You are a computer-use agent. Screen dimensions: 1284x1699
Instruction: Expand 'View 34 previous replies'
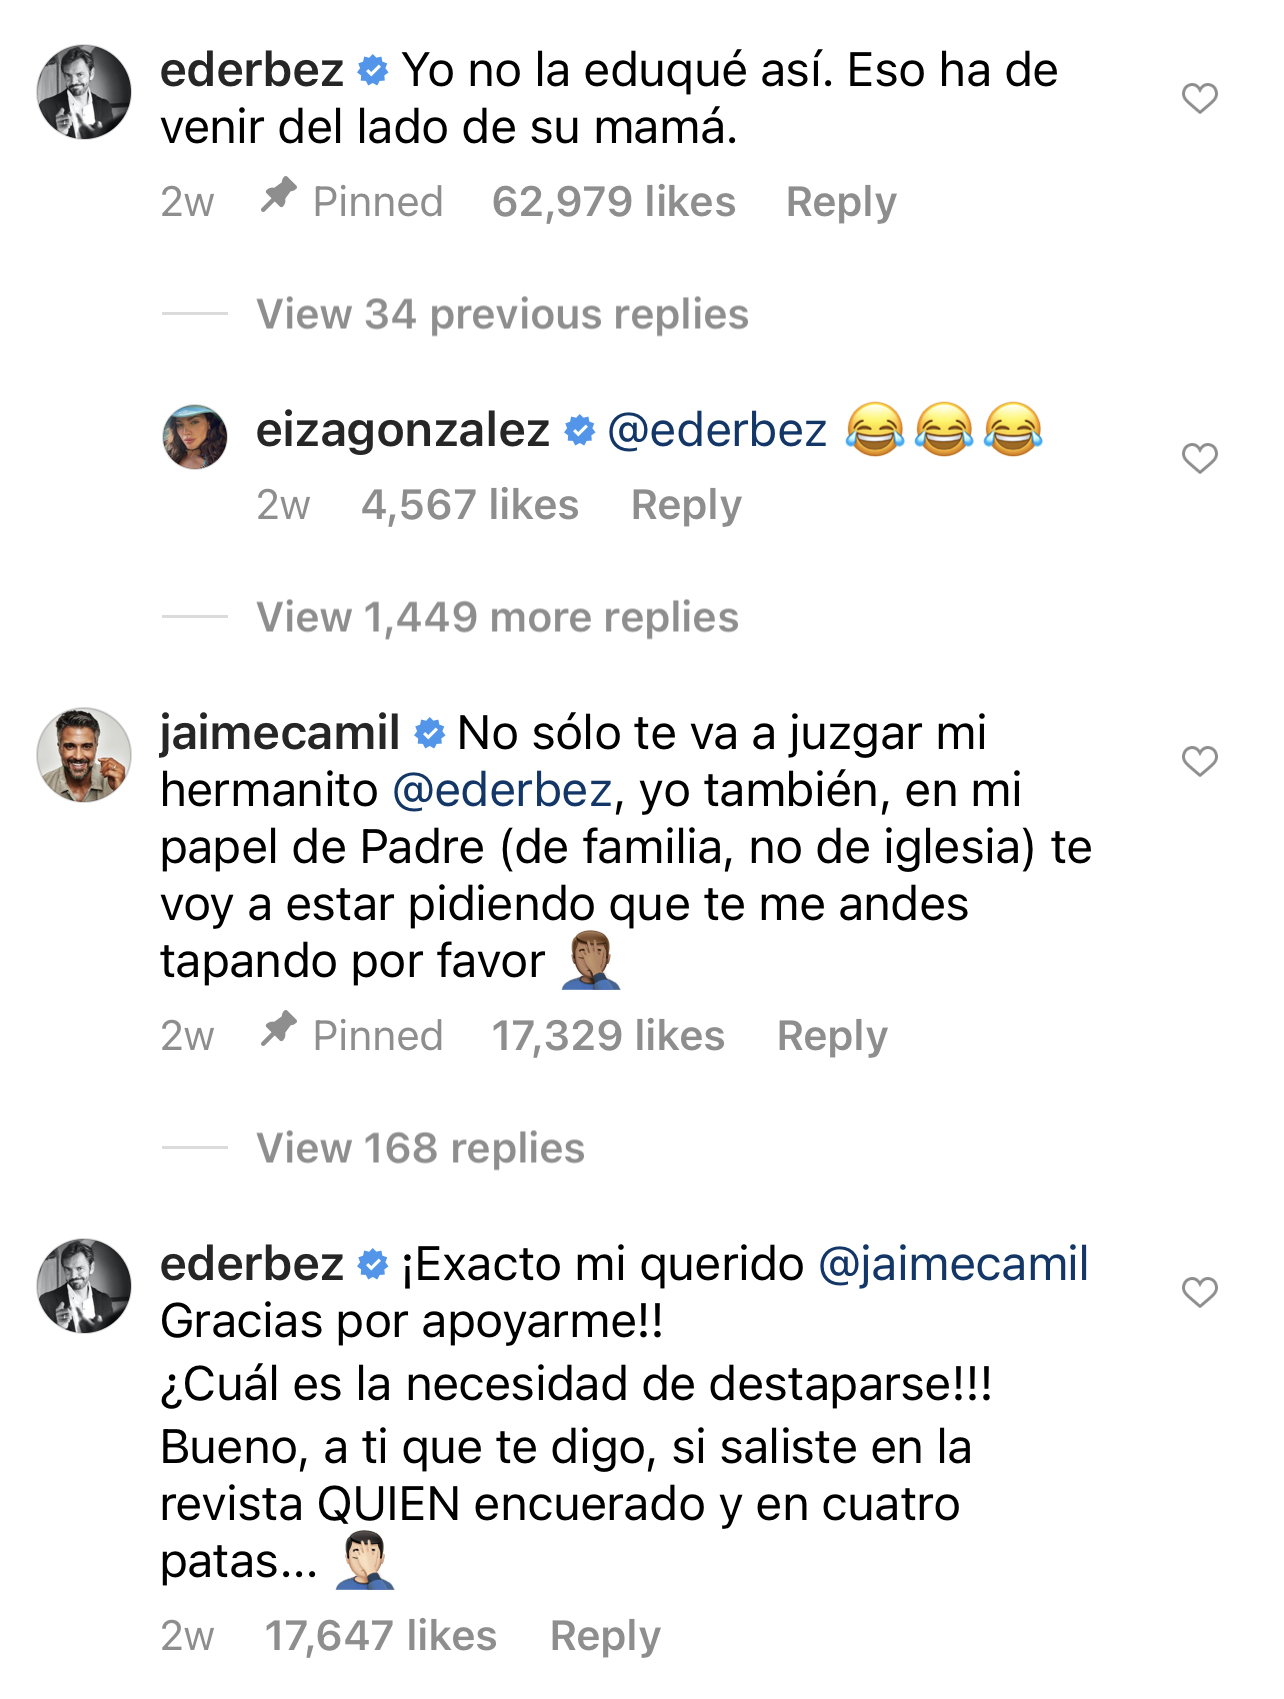502,314
